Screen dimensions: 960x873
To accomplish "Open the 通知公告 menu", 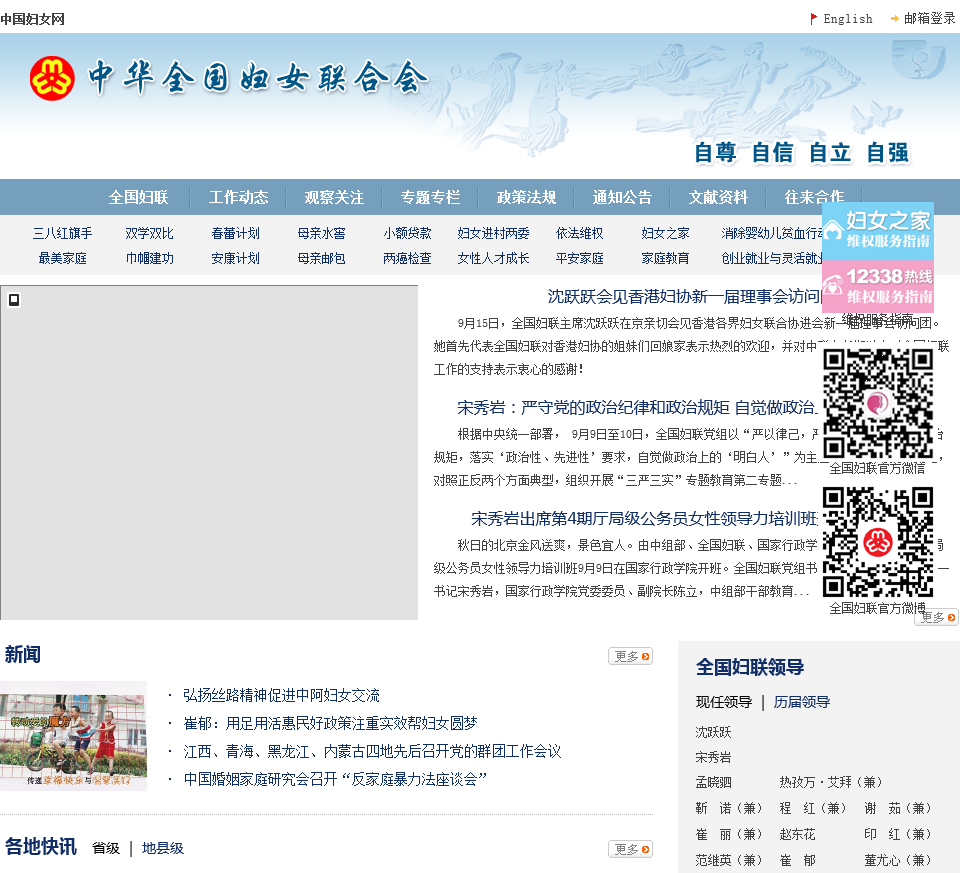I will (622, 197).
